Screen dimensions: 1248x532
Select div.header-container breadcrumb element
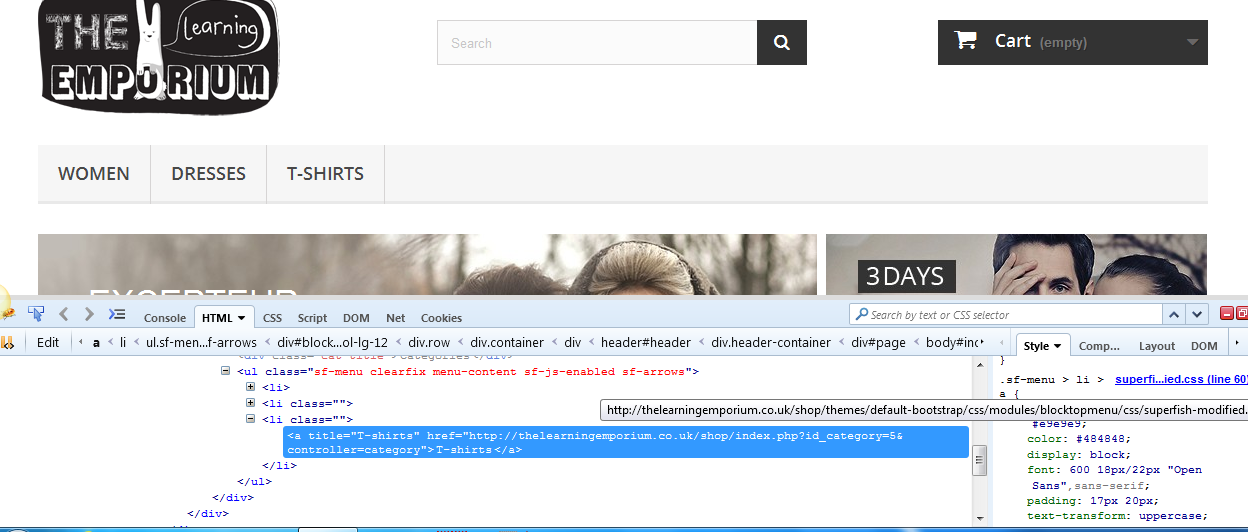point(771,342)
